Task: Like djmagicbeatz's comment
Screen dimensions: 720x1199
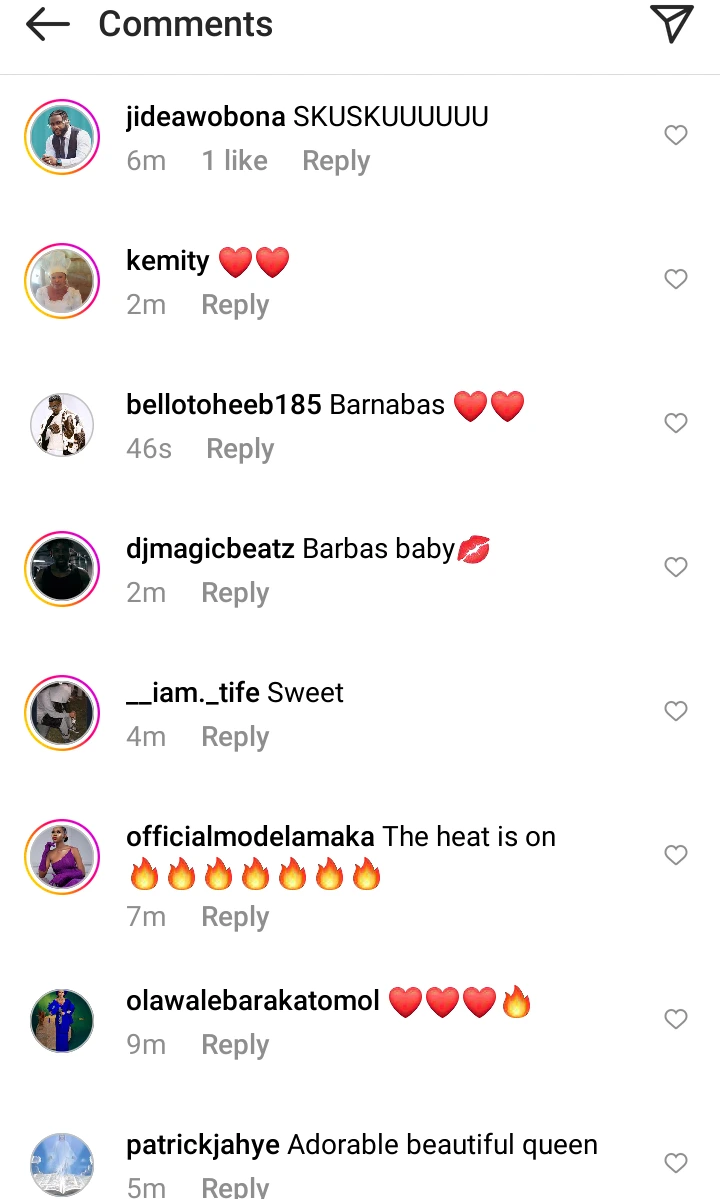Action: 675,567
